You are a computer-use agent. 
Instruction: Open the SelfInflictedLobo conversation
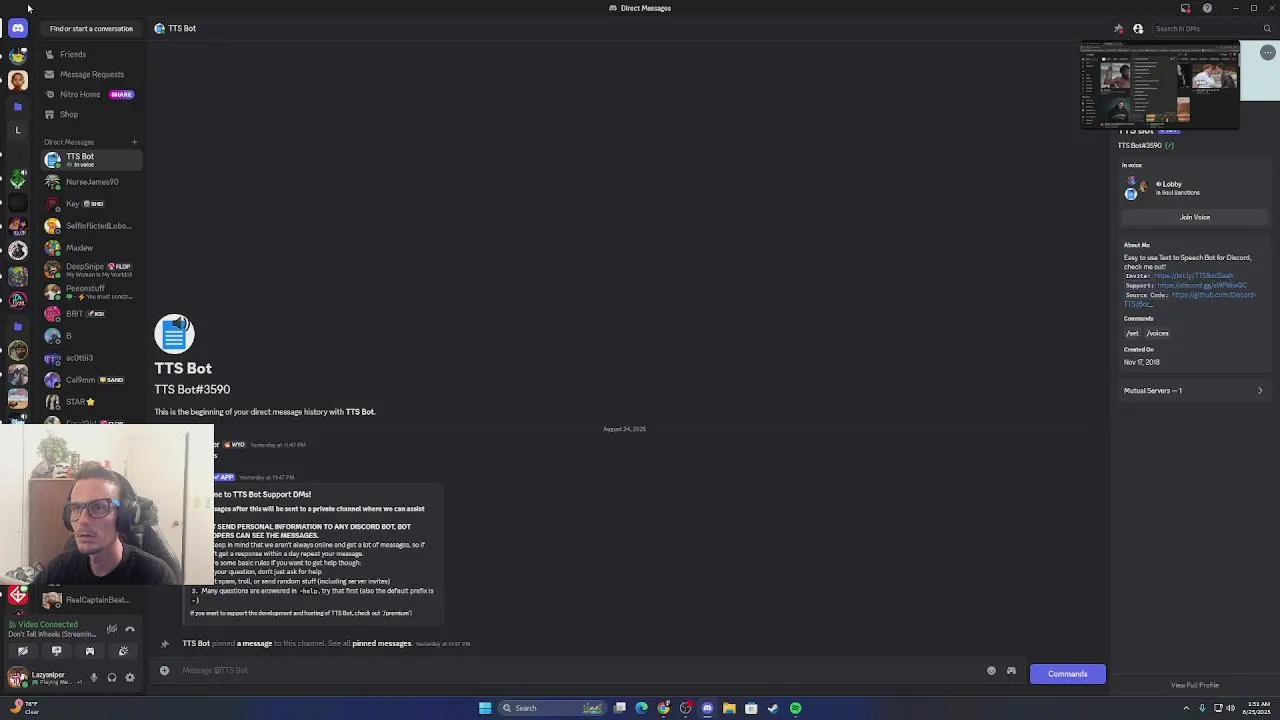click(x=90, y=226)
